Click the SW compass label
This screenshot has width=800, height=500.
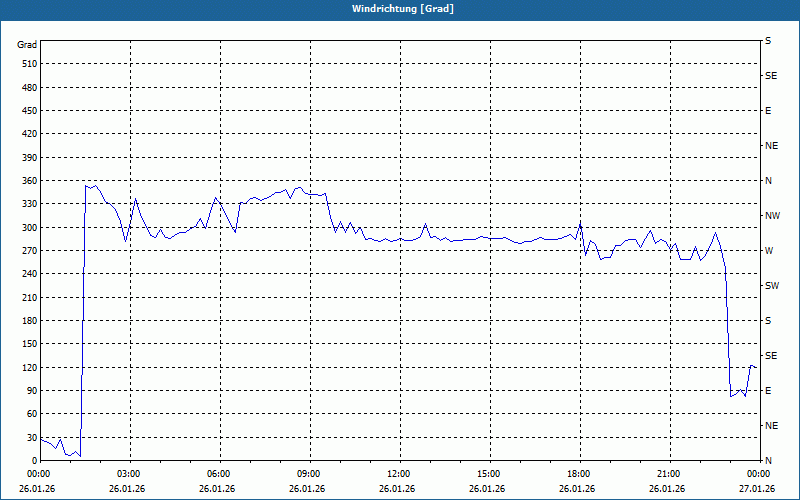pyautogui.click(x=772, y=286)
